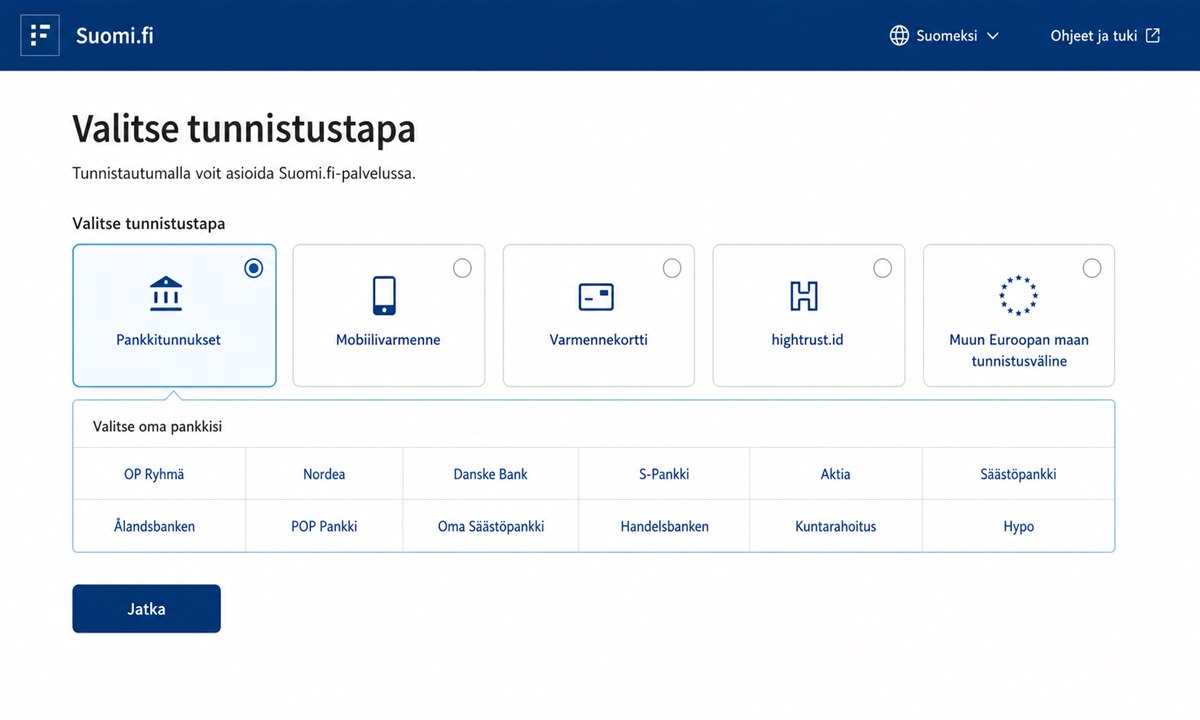Choose POP Pankki bank

tap(324, 526)
